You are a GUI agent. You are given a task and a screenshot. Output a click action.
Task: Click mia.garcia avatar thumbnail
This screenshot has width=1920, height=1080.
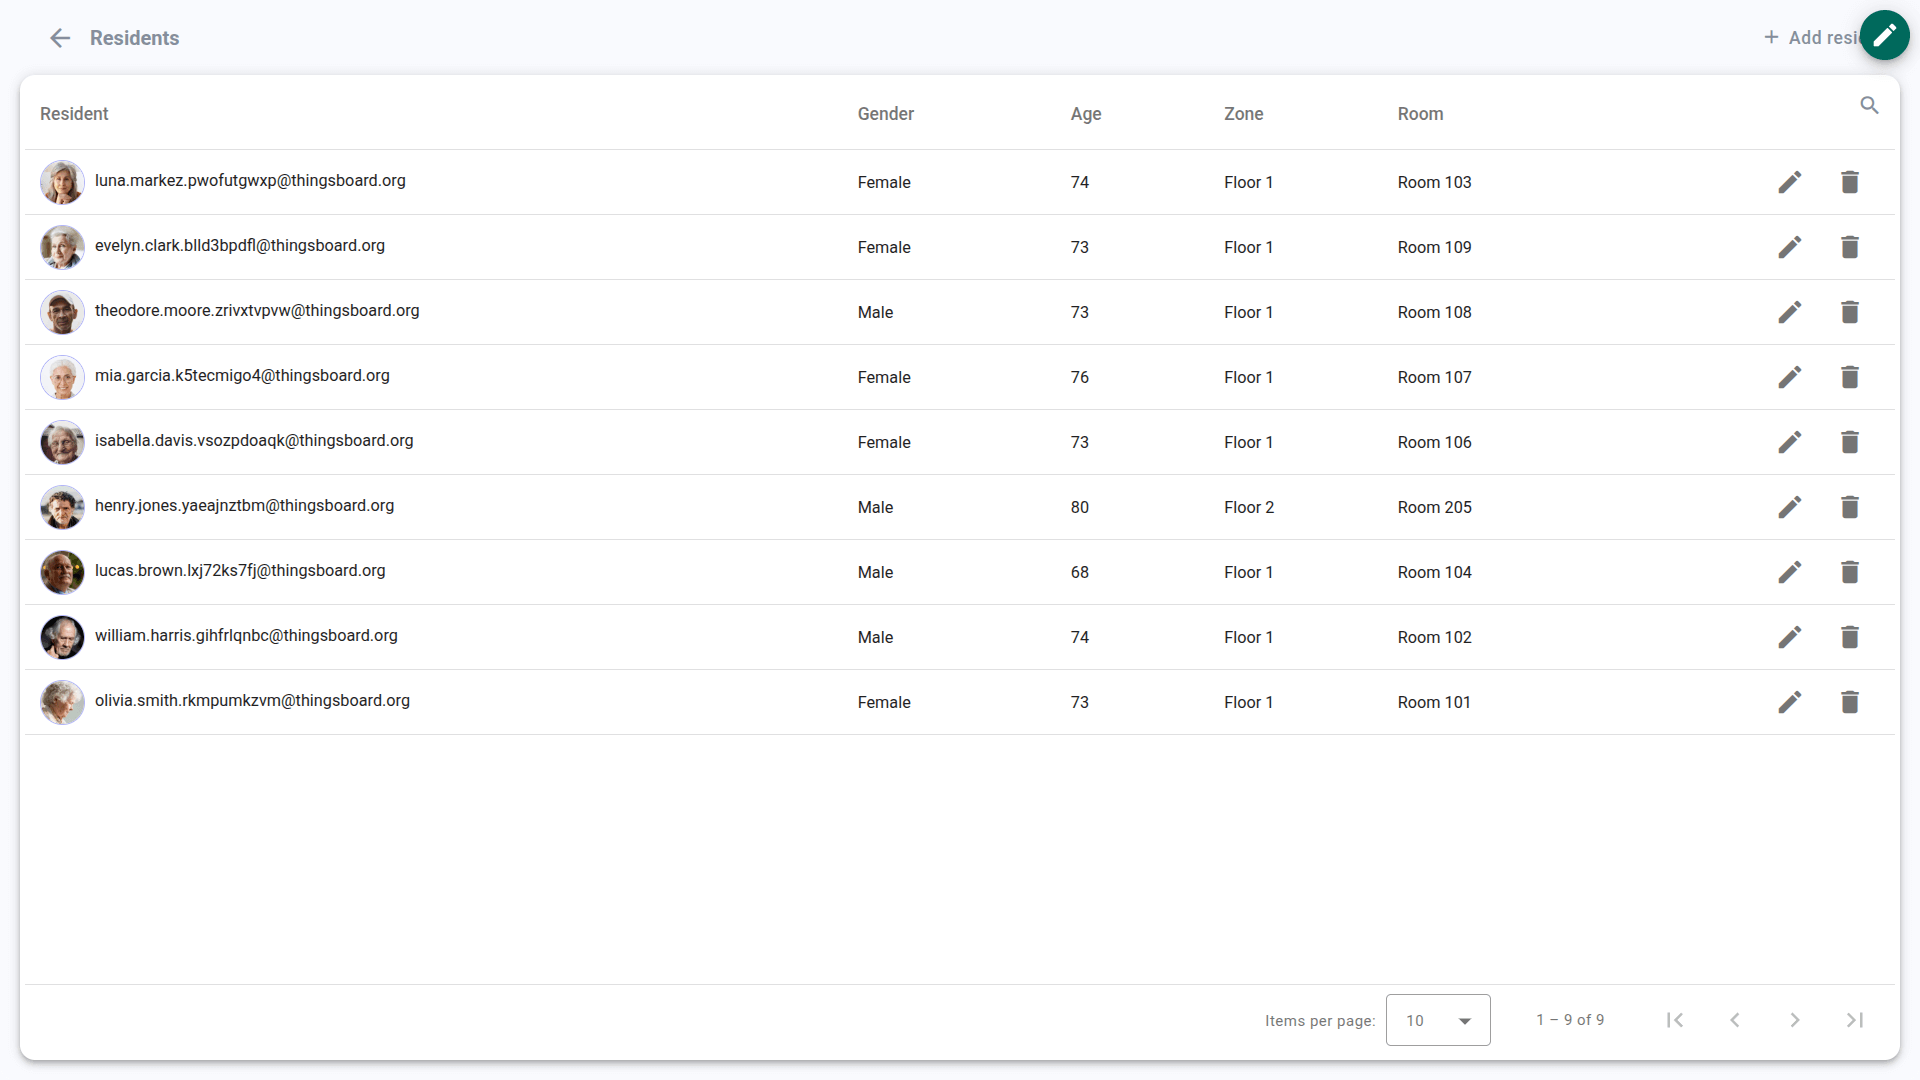click(x=62, y=377)
